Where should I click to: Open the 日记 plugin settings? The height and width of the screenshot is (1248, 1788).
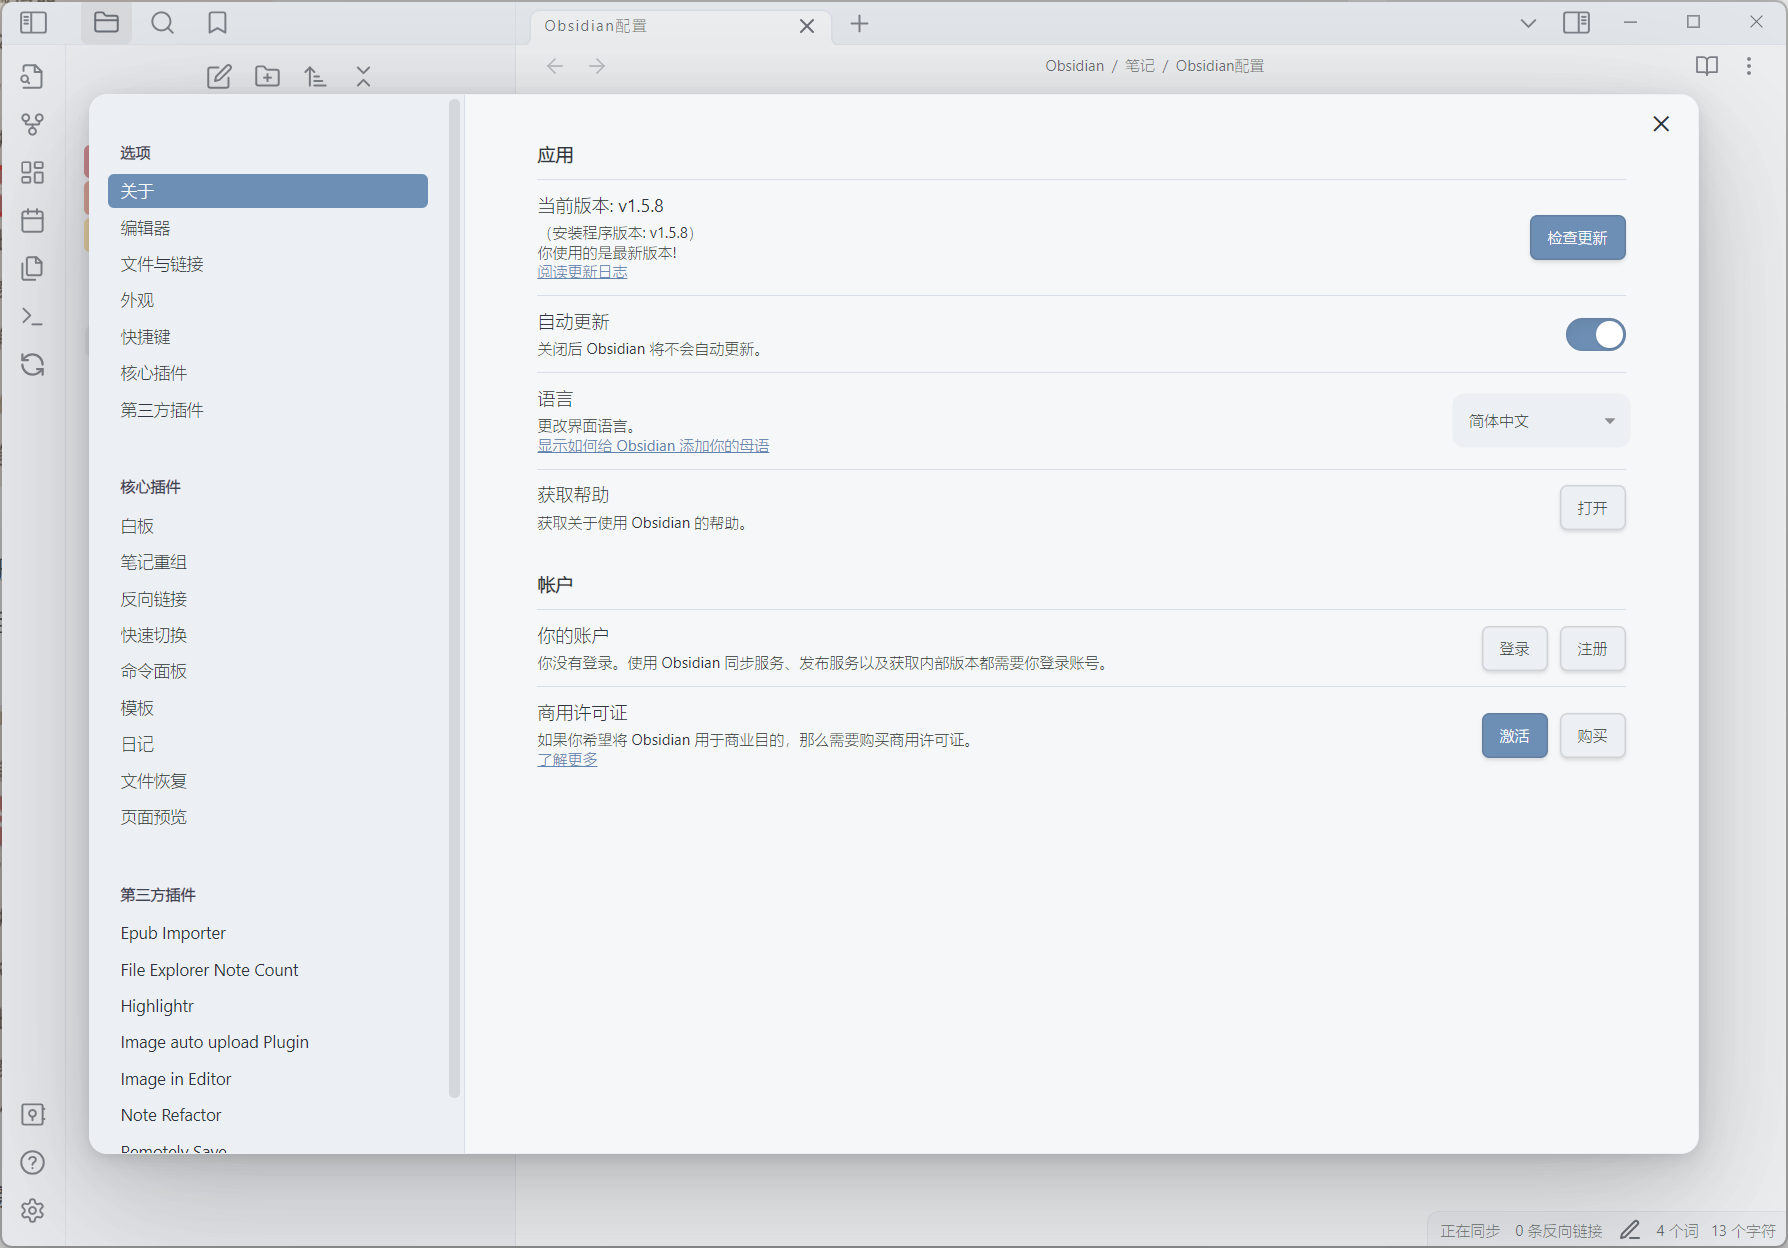coord(268,744)
